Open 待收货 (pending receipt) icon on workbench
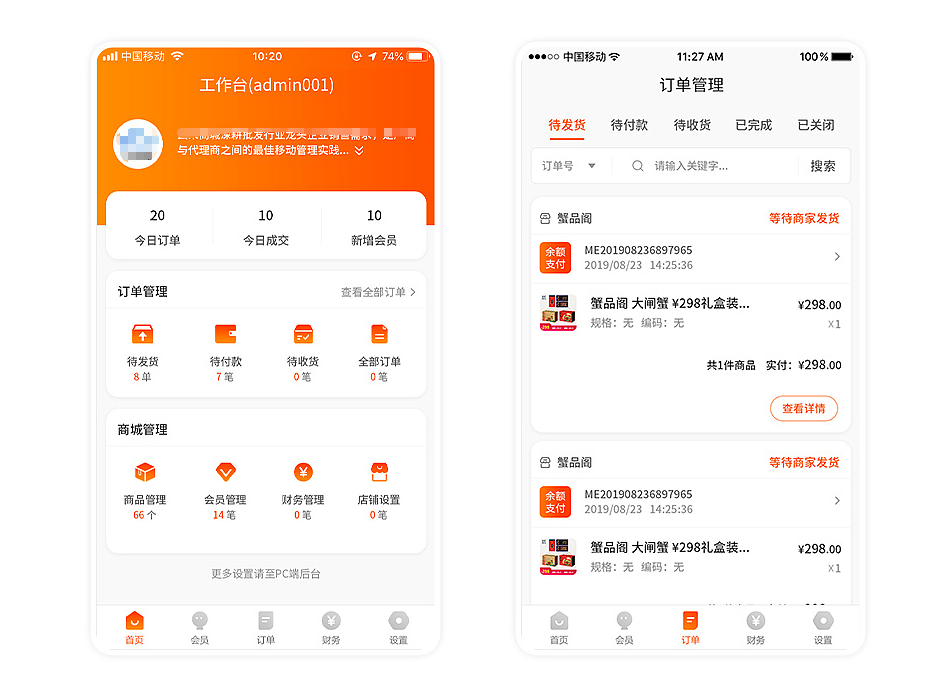This screenshot has width=925, height=685. point(302,334)
